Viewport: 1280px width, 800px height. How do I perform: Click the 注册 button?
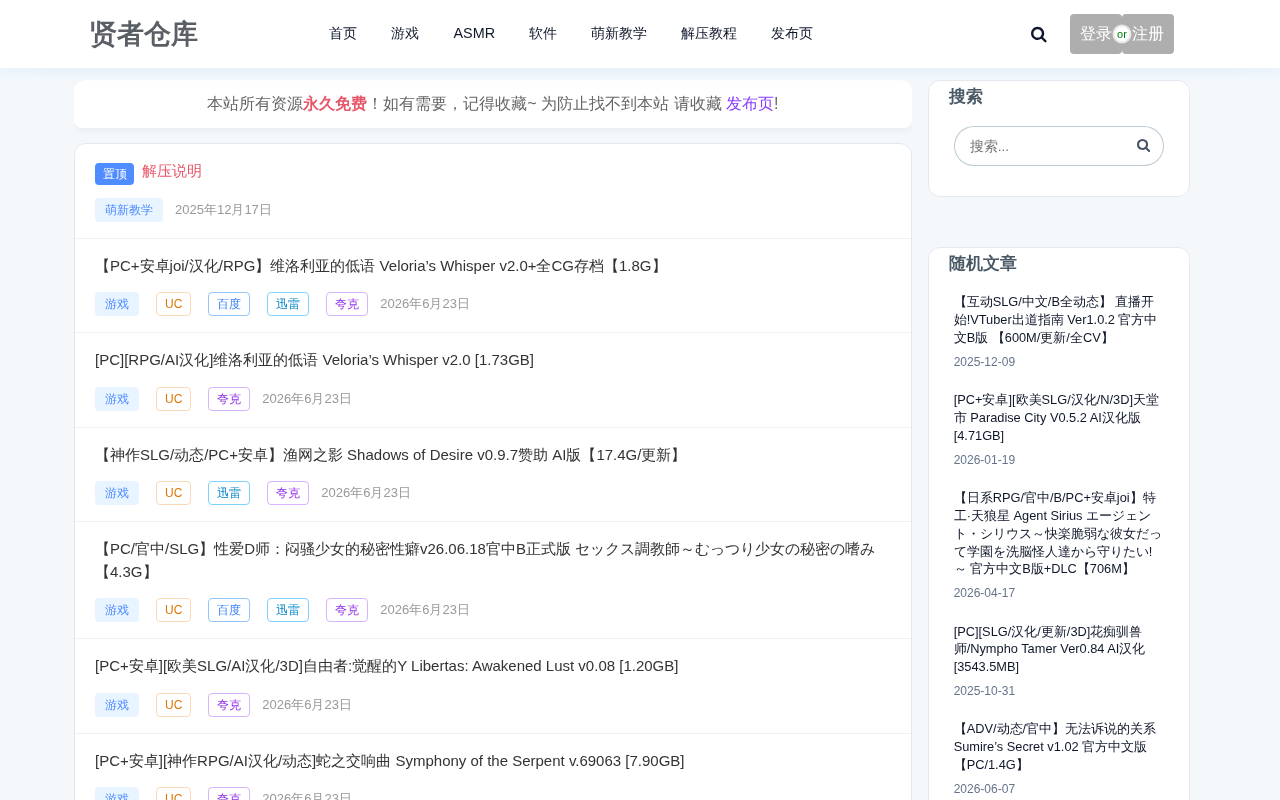click(1149, 34)
